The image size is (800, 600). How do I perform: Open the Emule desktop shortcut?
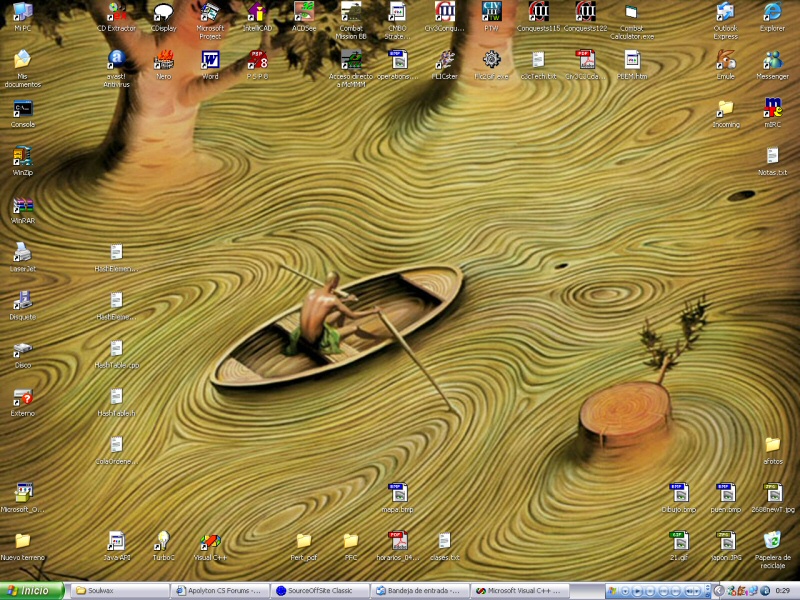click(725, 60)
